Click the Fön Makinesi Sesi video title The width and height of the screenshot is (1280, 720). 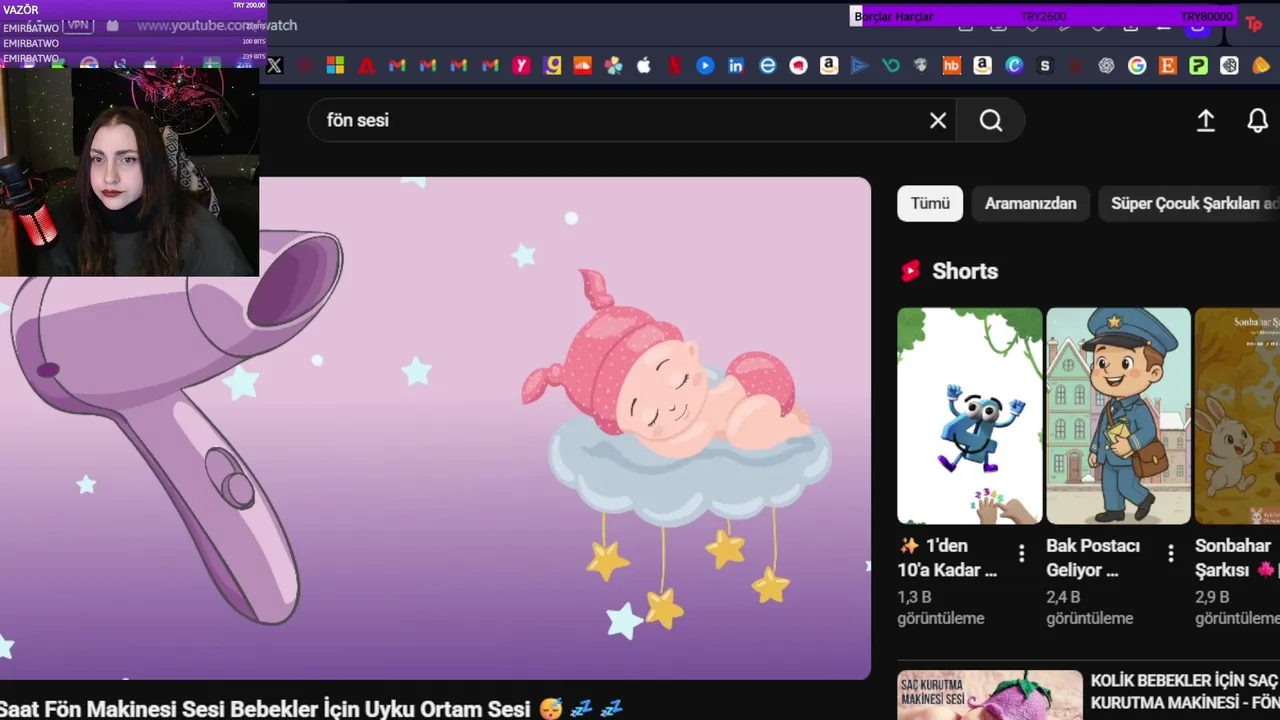(311, 709)
